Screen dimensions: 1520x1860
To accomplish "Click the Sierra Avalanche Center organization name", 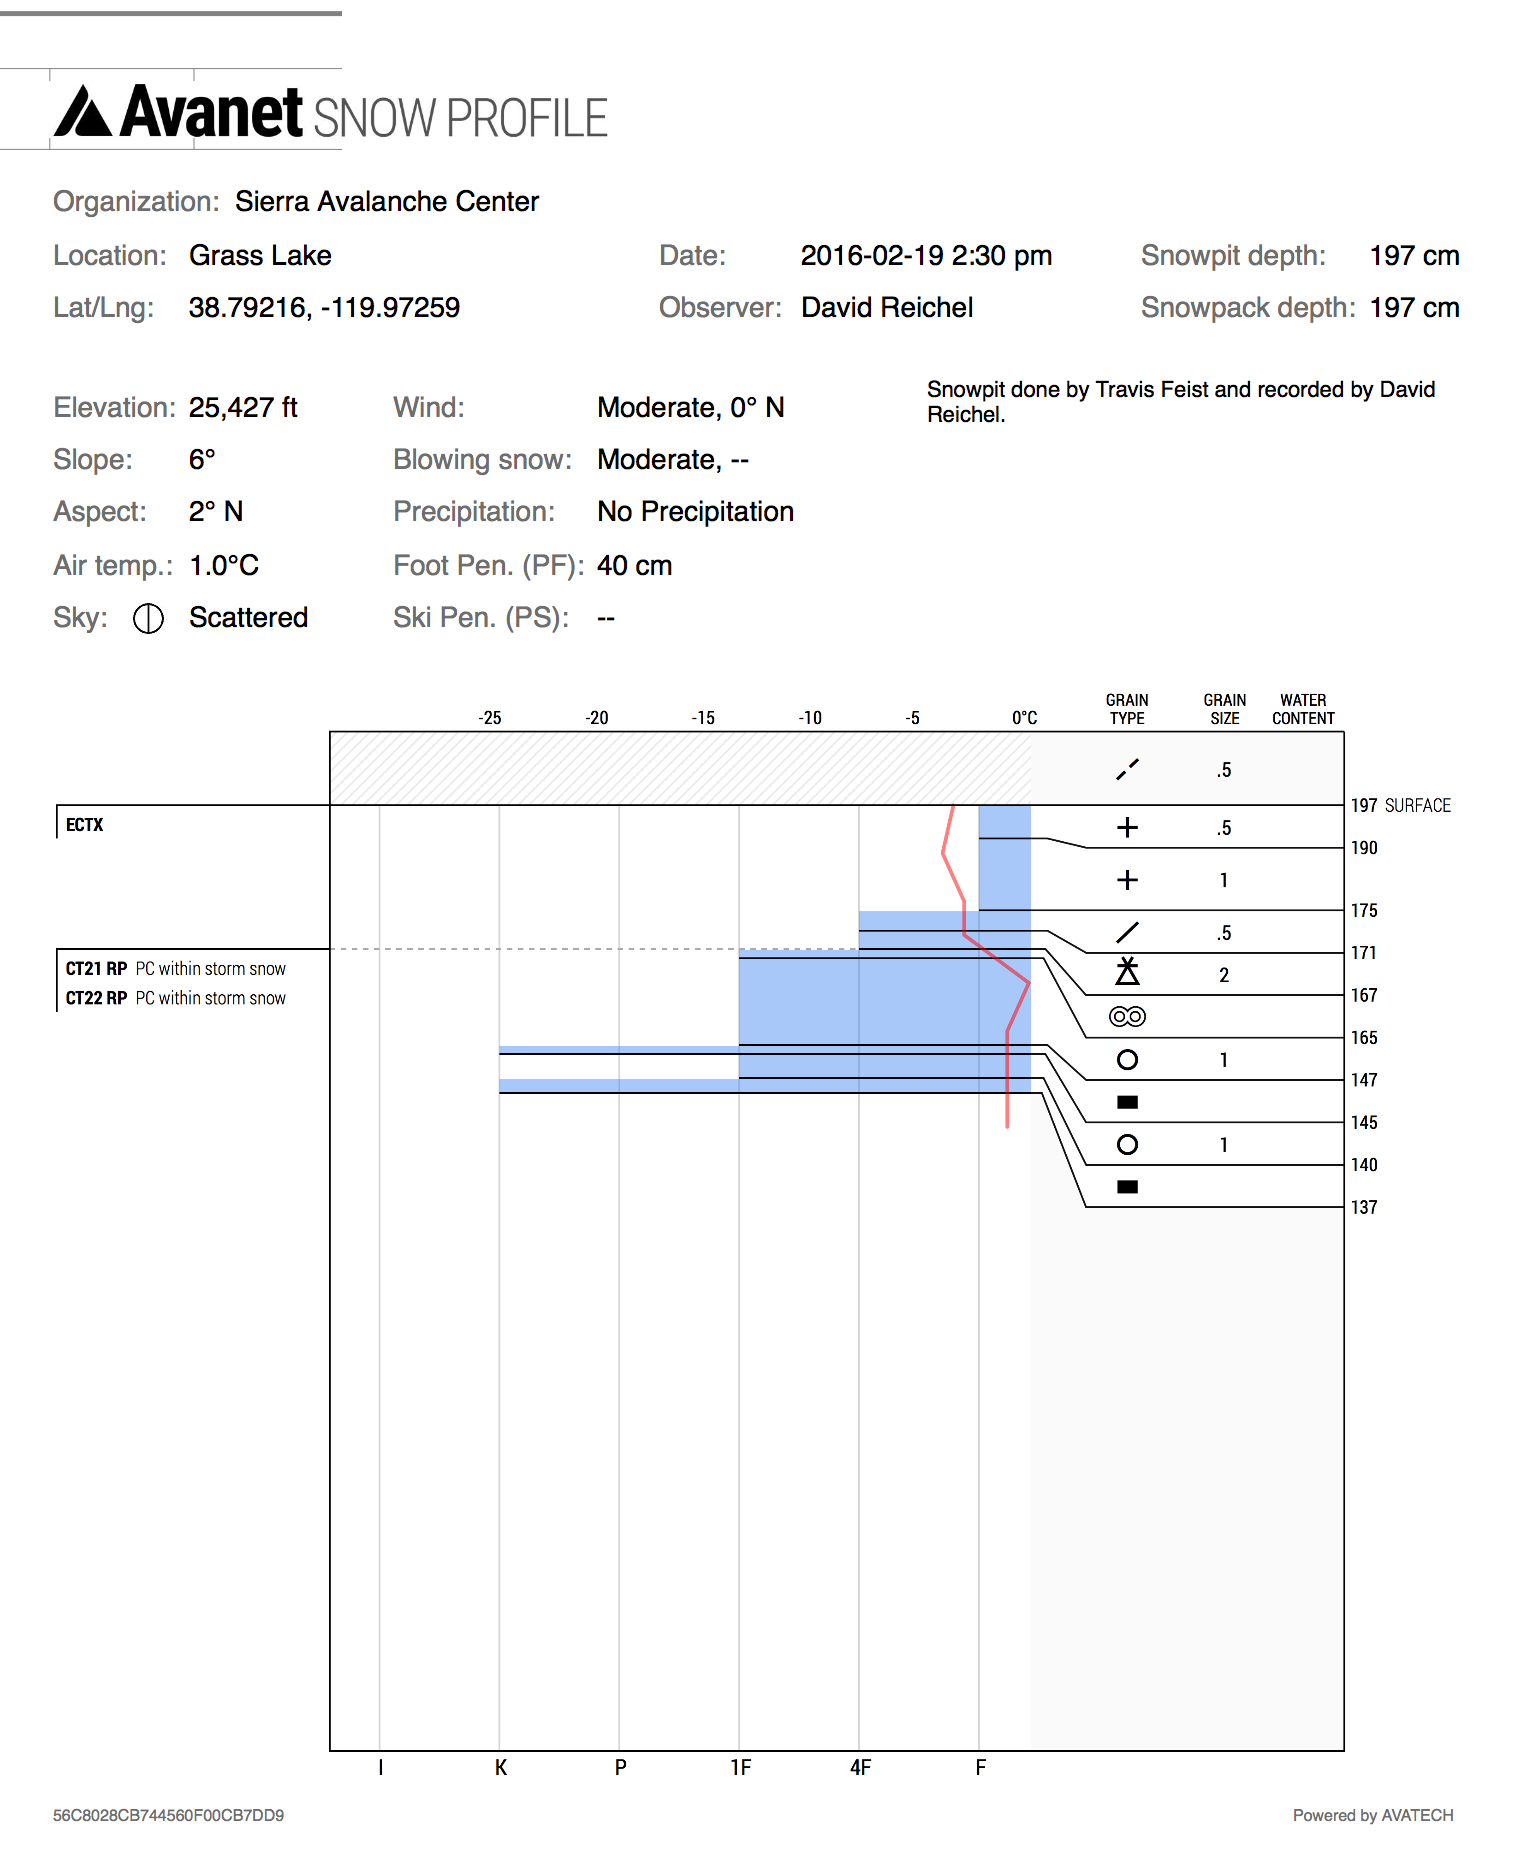I will click(x=387, y=202).
